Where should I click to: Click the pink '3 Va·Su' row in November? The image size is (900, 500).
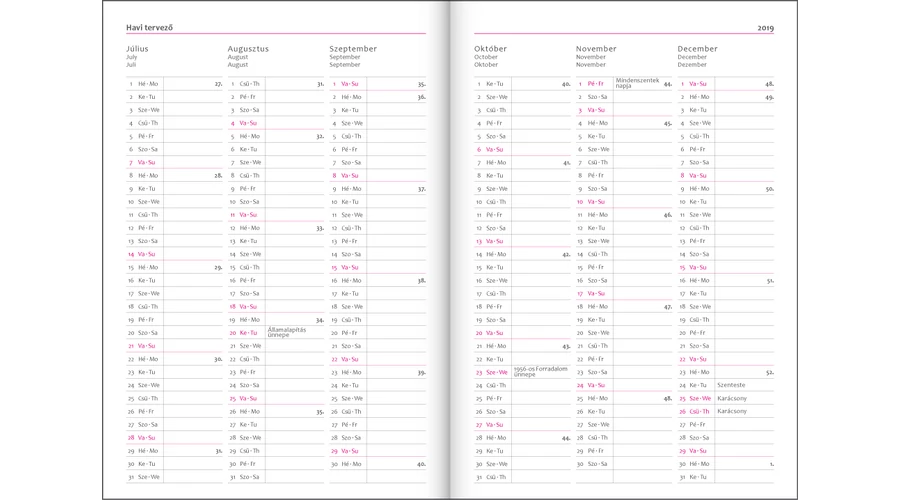[x=623, y=110]
